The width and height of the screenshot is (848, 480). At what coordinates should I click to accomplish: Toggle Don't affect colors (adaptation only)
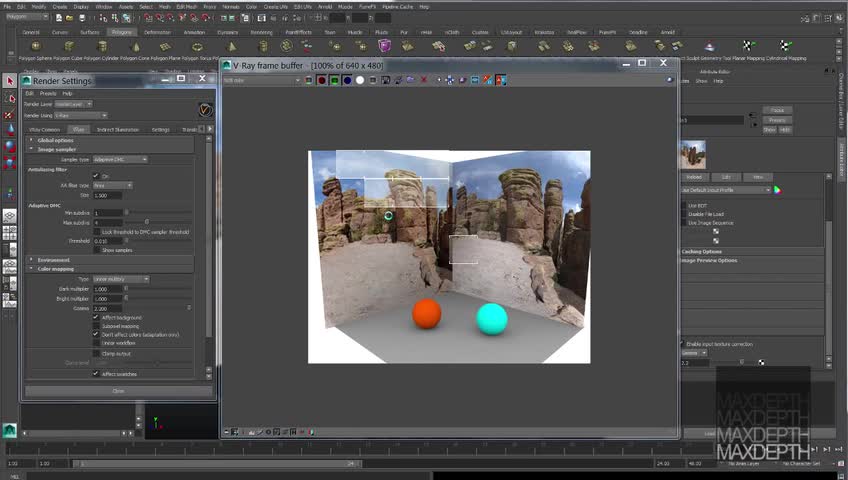(96, 335)
